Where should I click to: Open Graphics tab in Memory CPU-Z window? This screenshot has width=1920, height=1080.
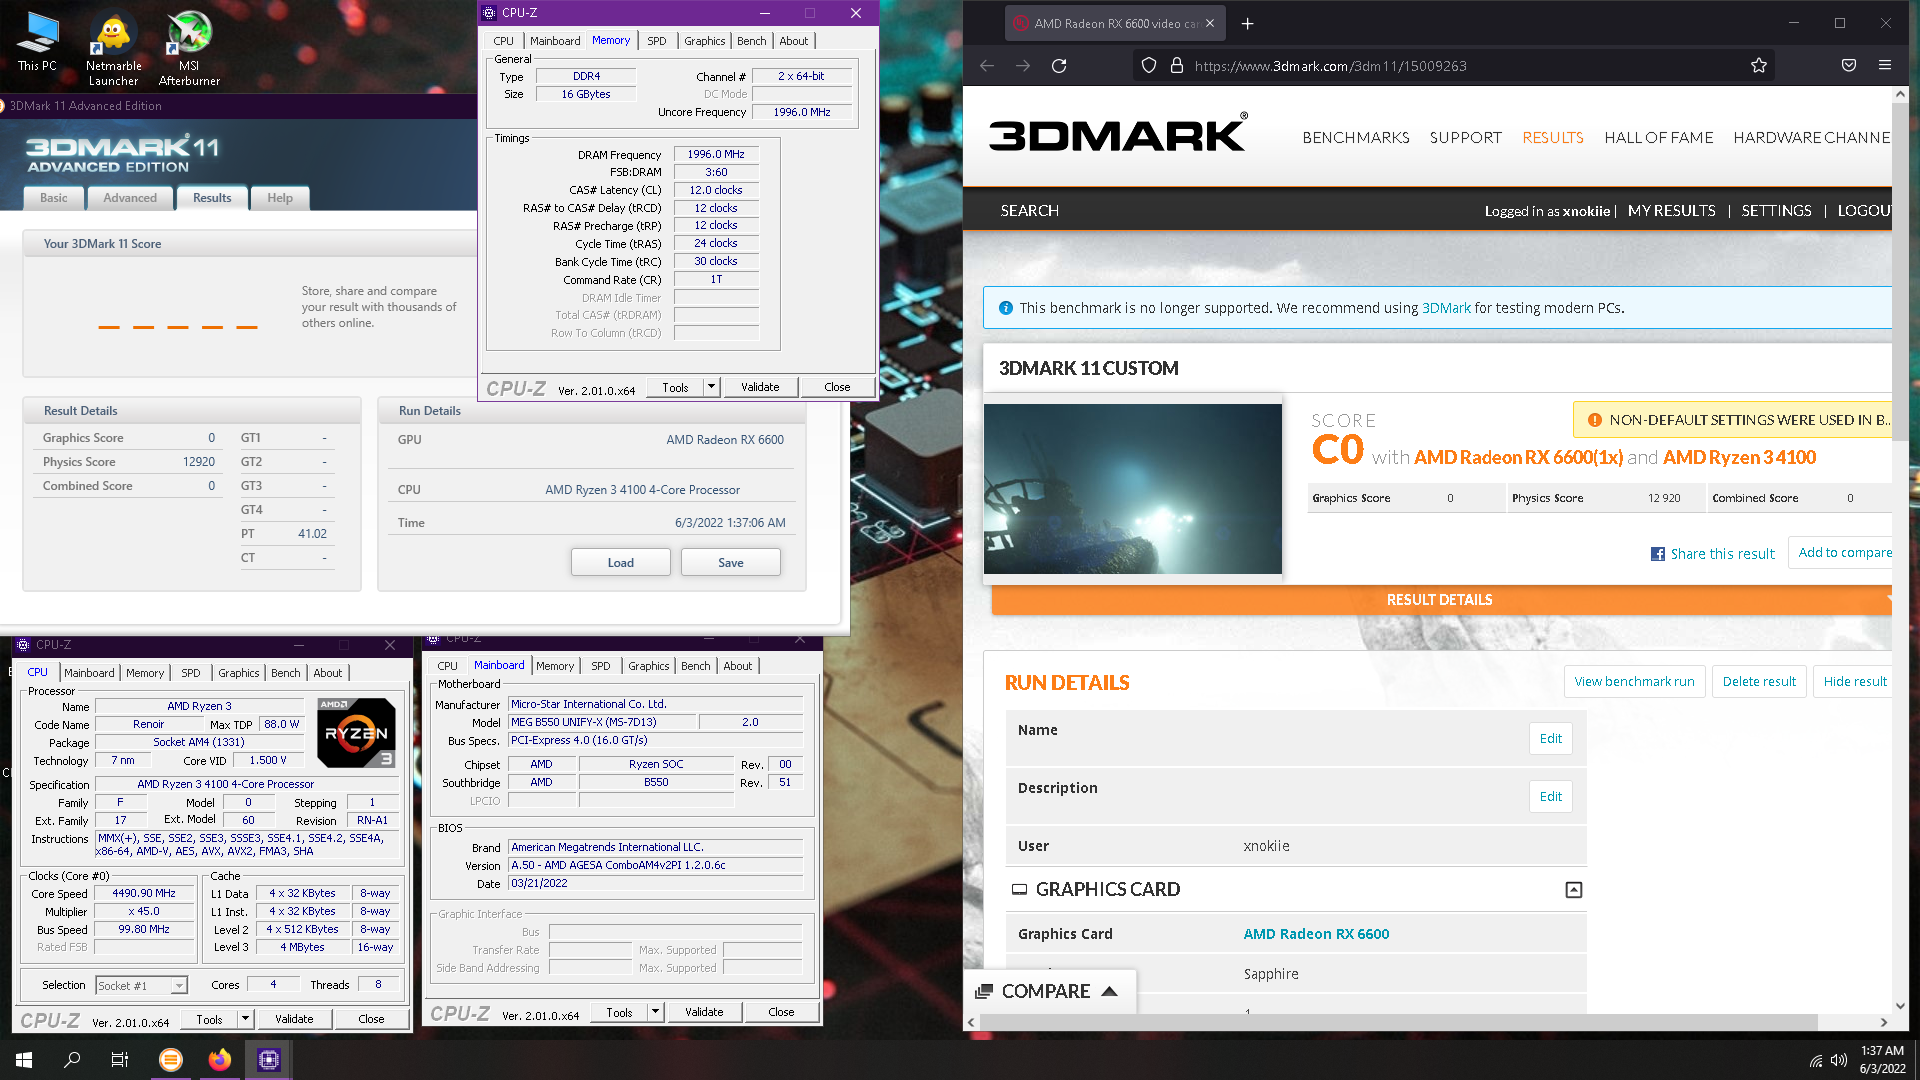704,41
